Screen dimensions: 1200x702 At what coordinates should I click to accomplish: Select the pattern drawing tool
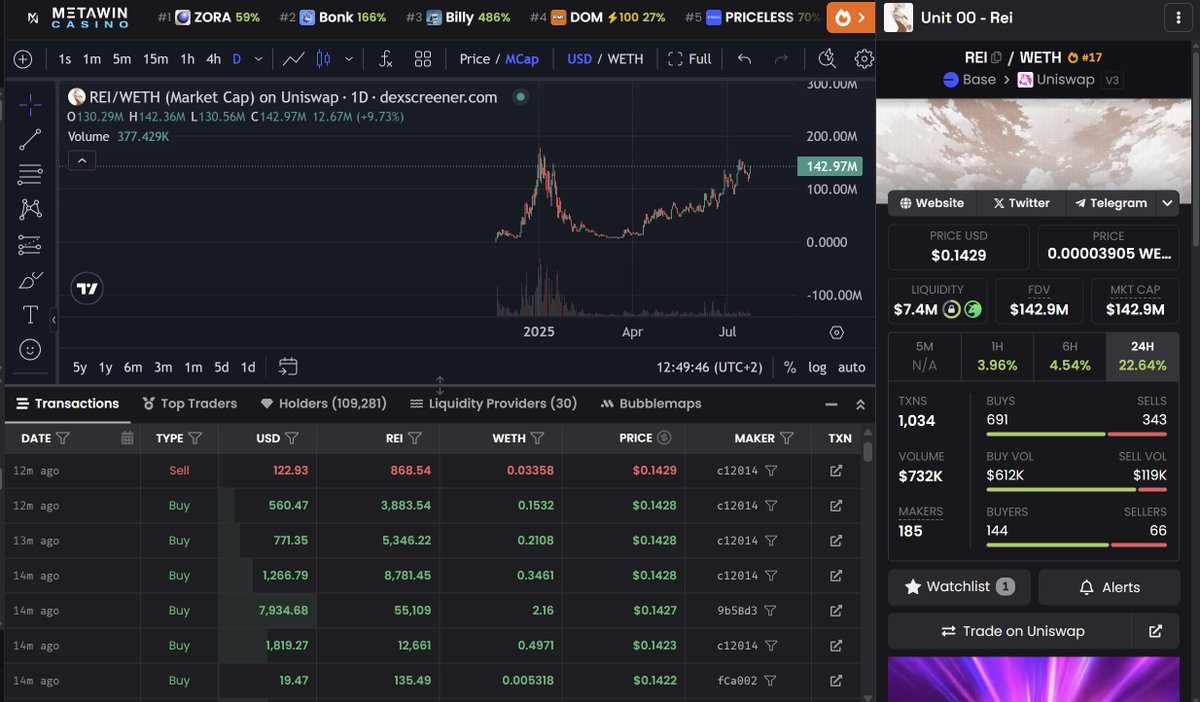[30, 209]
